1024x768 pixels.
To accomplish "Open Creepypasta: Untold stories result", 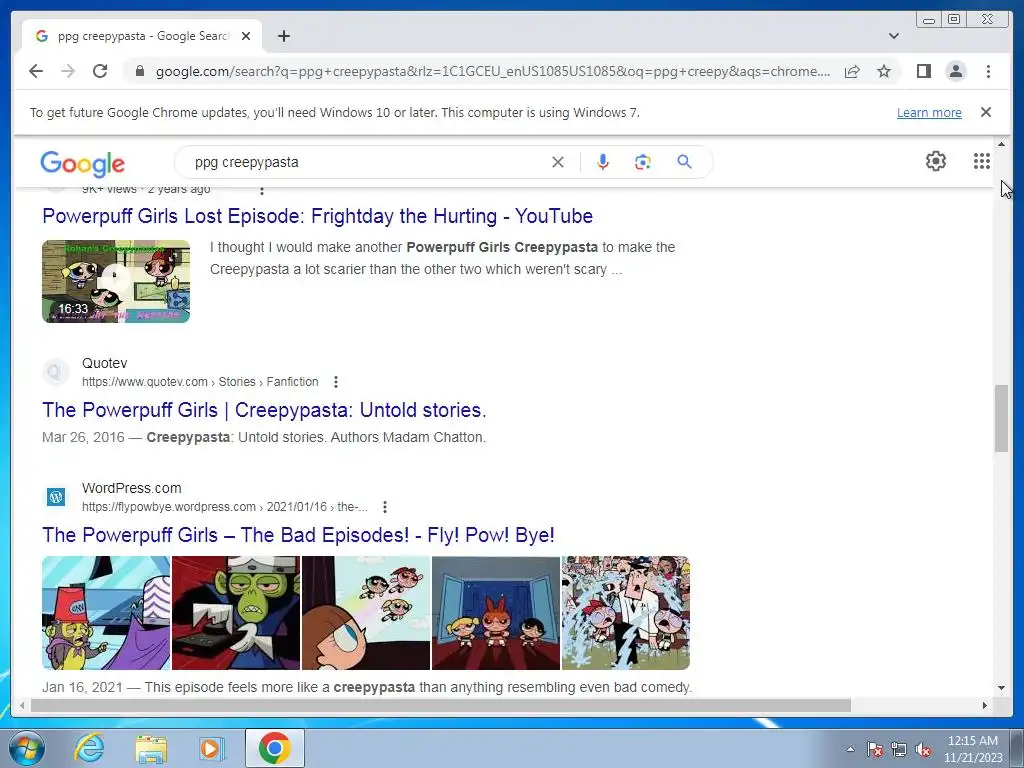I will pyautogui.click(x=264, y=410).
